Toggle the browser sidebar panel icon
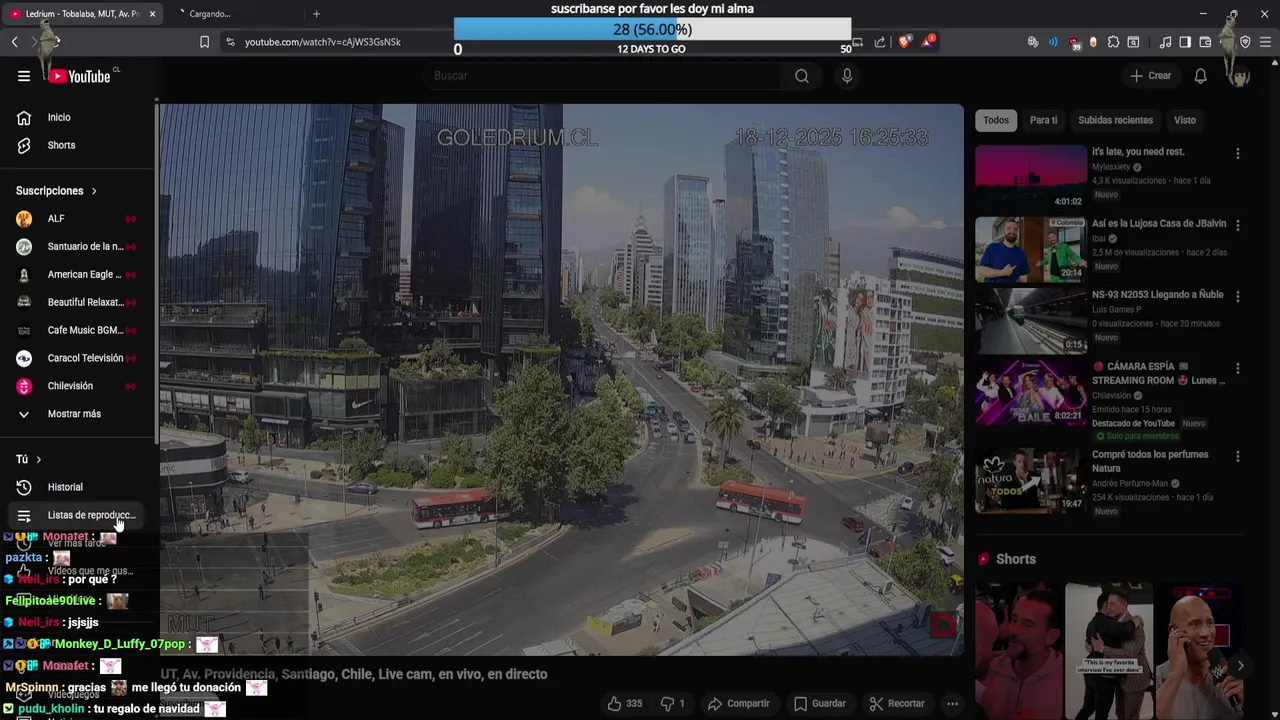The height and width of the screenshot is (720, 1280). pyautogui.click(x=1185, y=42)
